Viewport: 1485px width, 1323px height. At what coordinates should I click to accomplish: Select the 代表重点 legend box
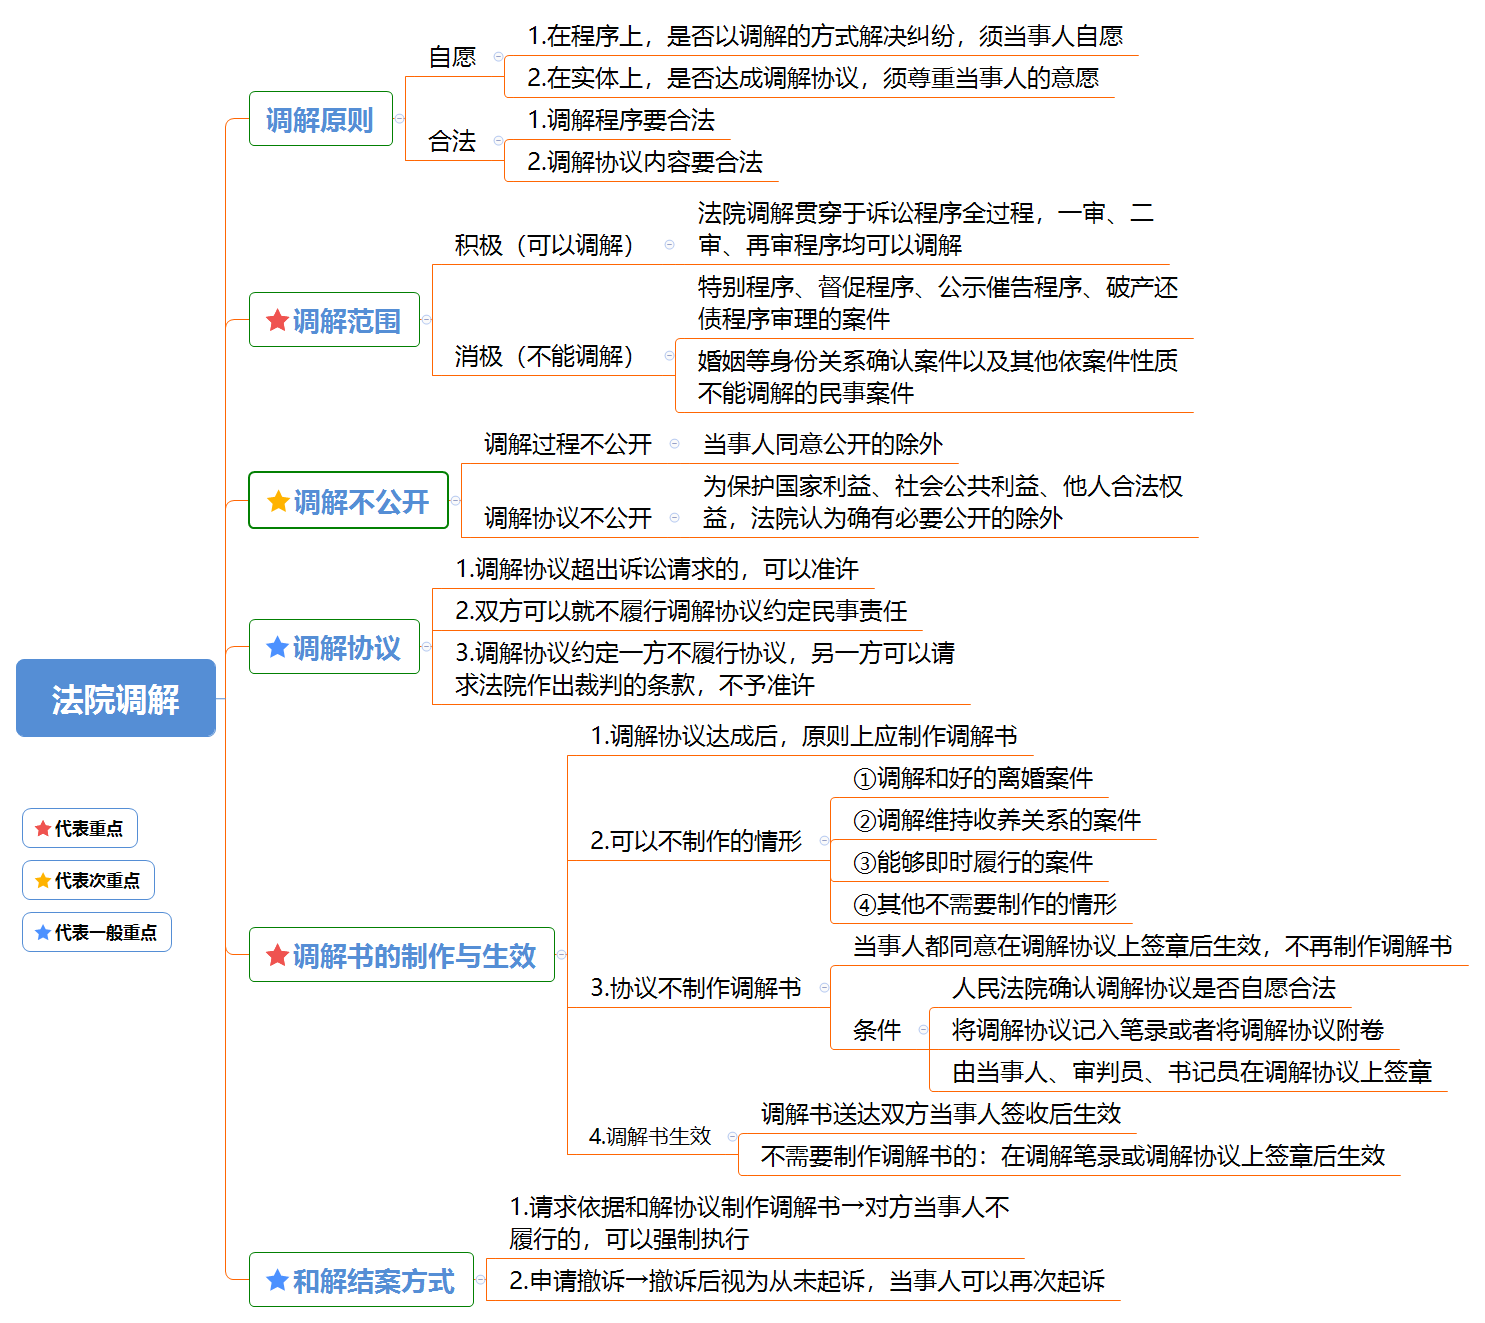click(x=80, y=828)
